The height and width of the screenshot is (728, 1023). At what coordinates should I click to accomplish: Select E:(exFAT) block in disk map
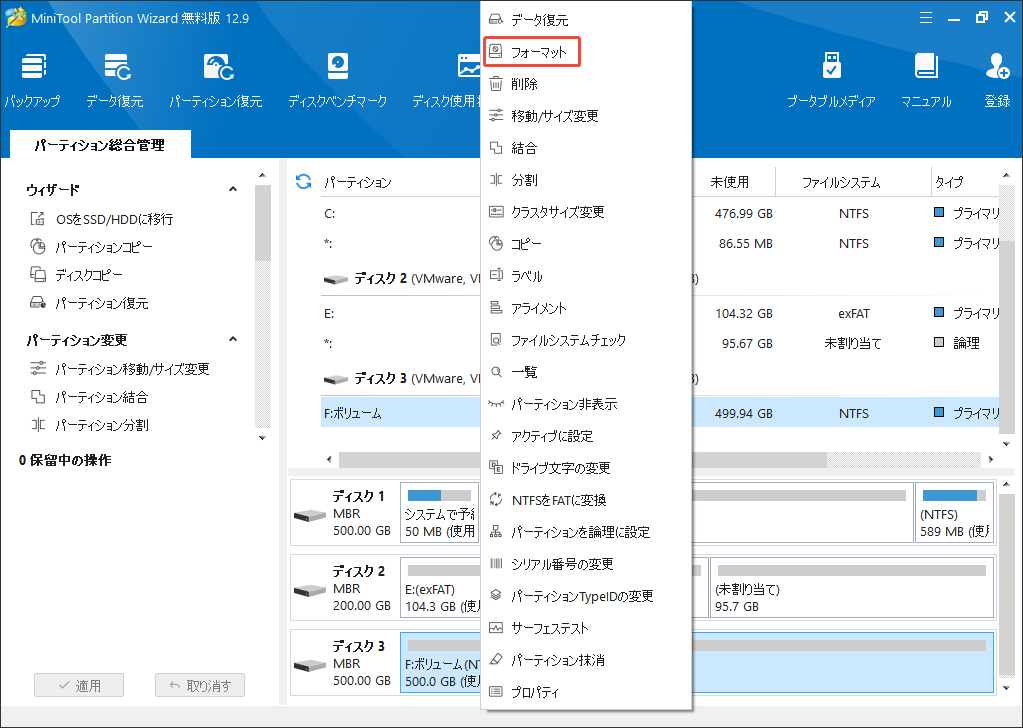point(441,587)
